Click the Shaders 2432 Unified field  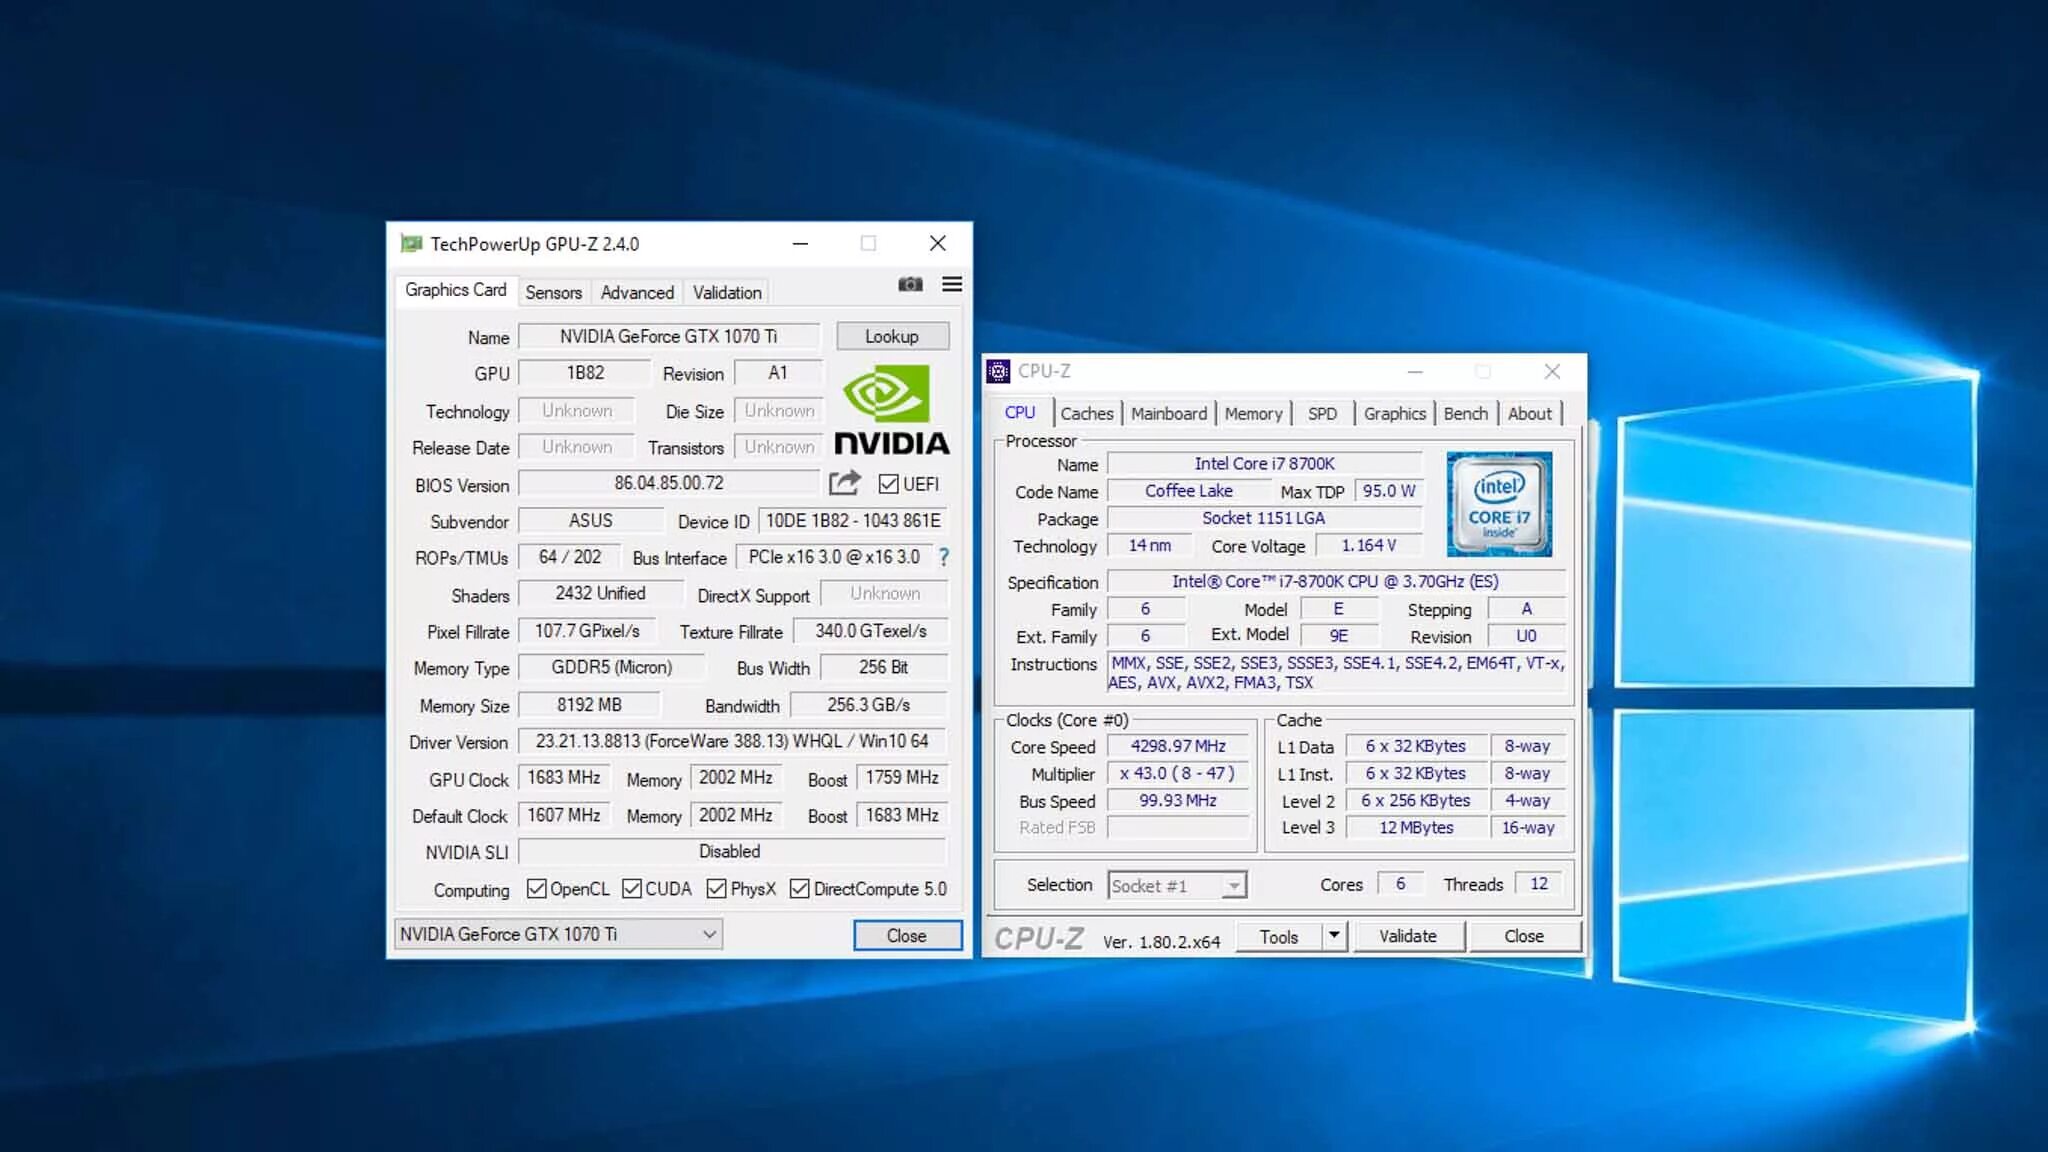[600, 593]
